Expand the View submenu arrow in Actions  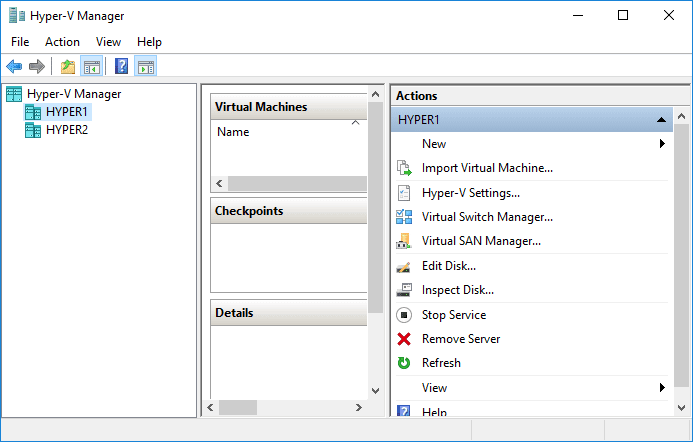coord(662,388)
